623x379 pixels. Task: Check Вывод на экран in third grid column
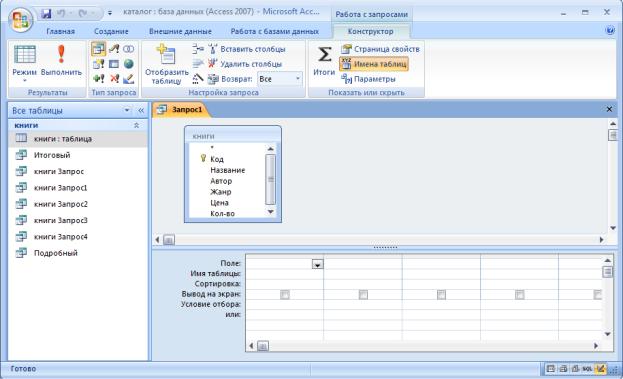pos(441,294)
